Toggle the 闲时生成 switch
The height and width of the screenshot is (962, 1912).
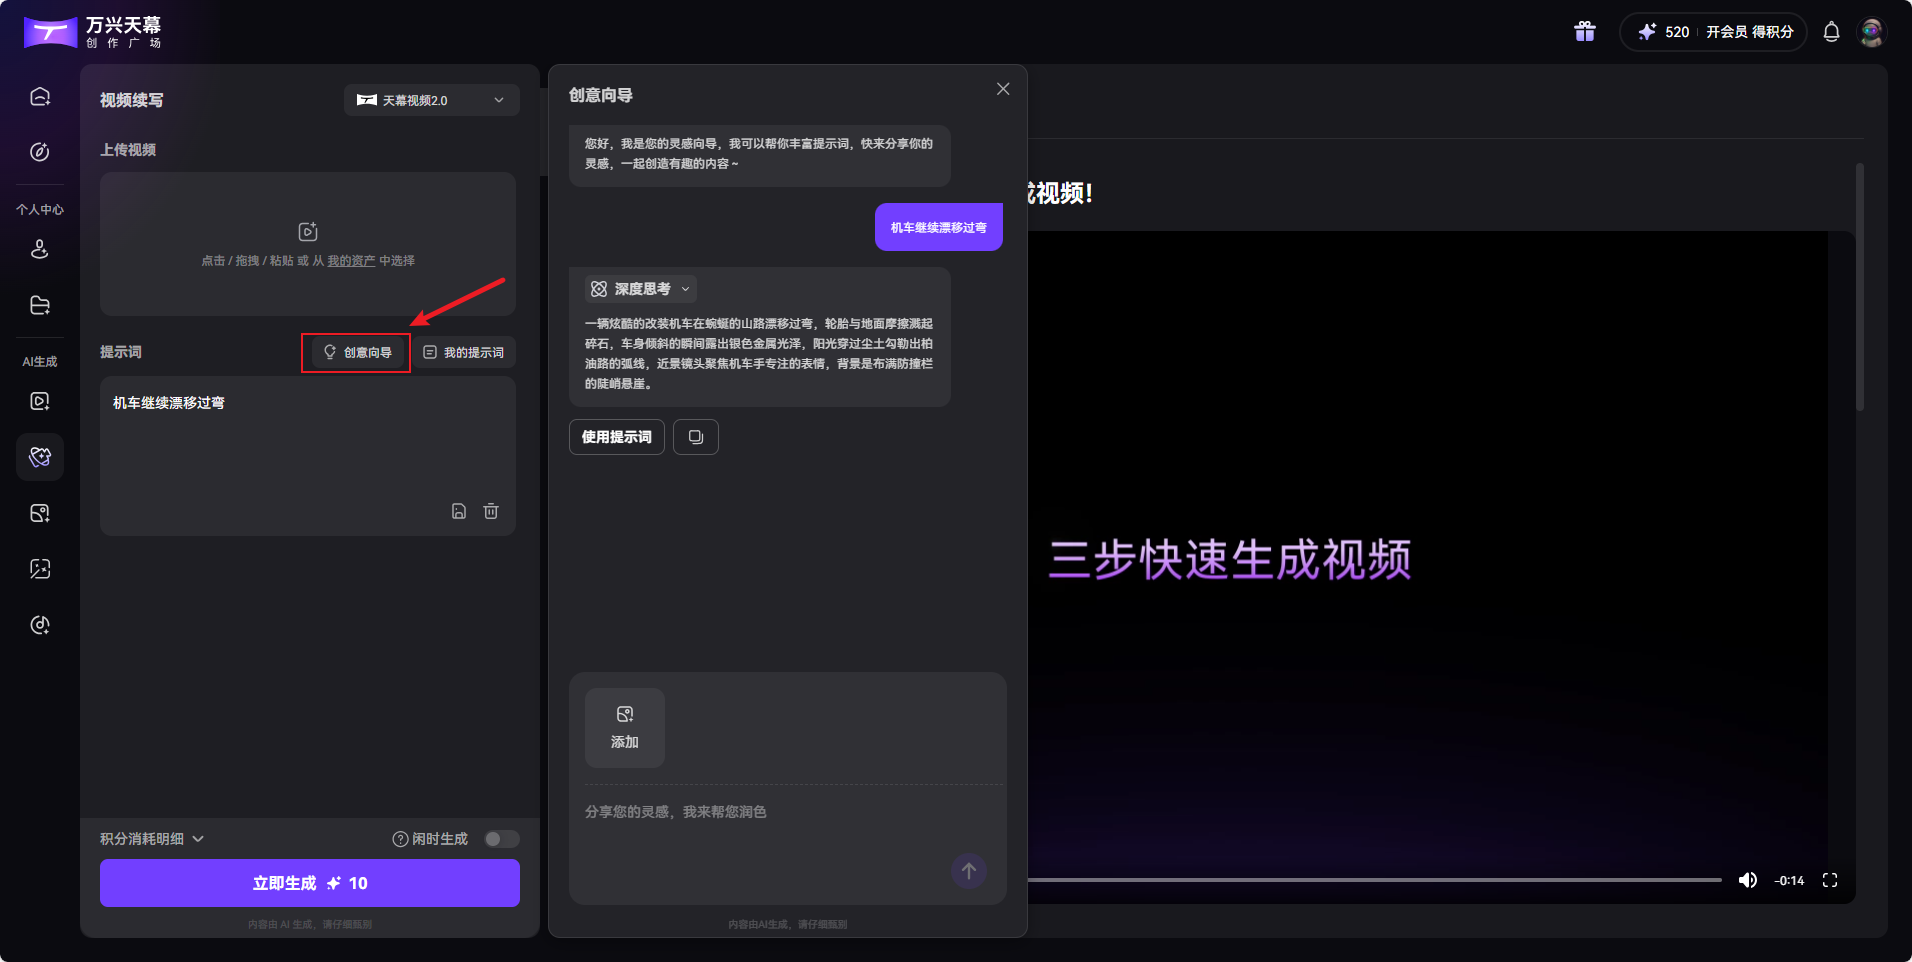[x=501, y=839]
